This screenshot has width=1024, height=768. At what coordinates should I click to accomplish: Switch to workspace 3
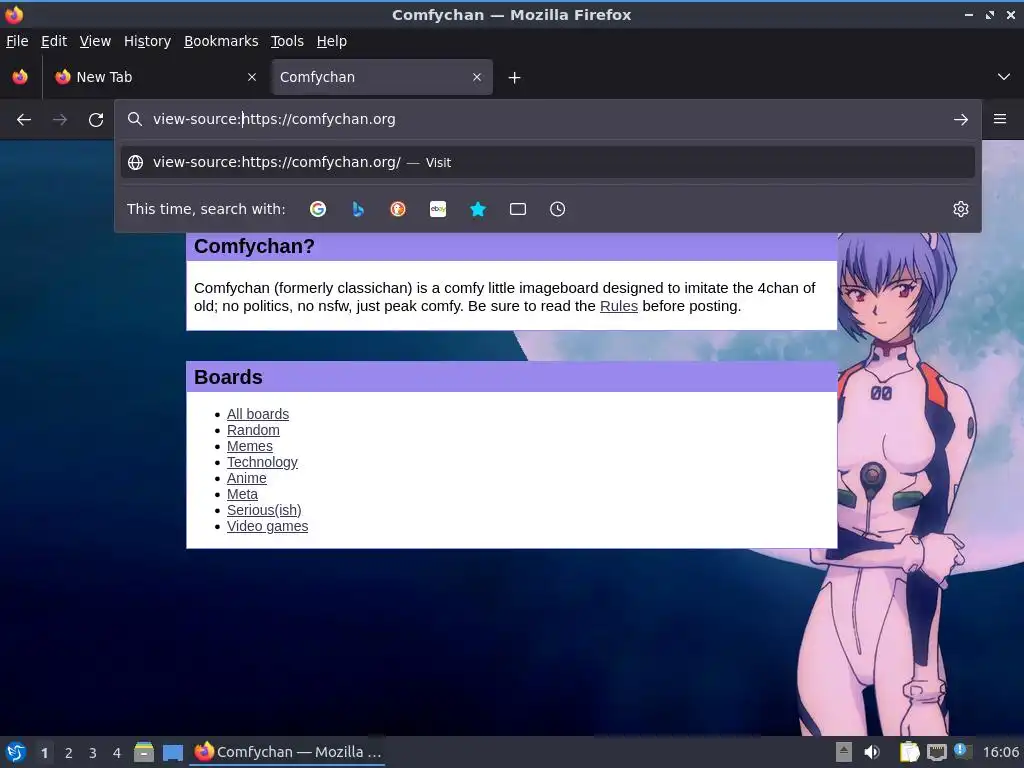pyautogui.click(x=93, y=753)
